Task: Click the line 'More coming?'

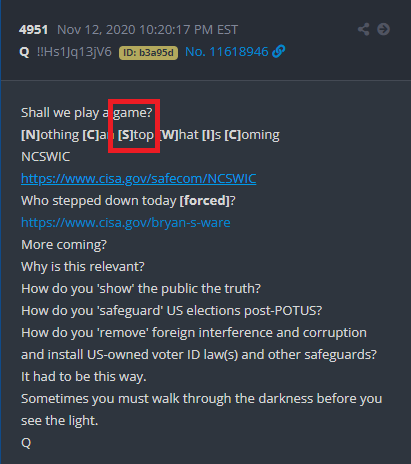Action: coord(64,245)
